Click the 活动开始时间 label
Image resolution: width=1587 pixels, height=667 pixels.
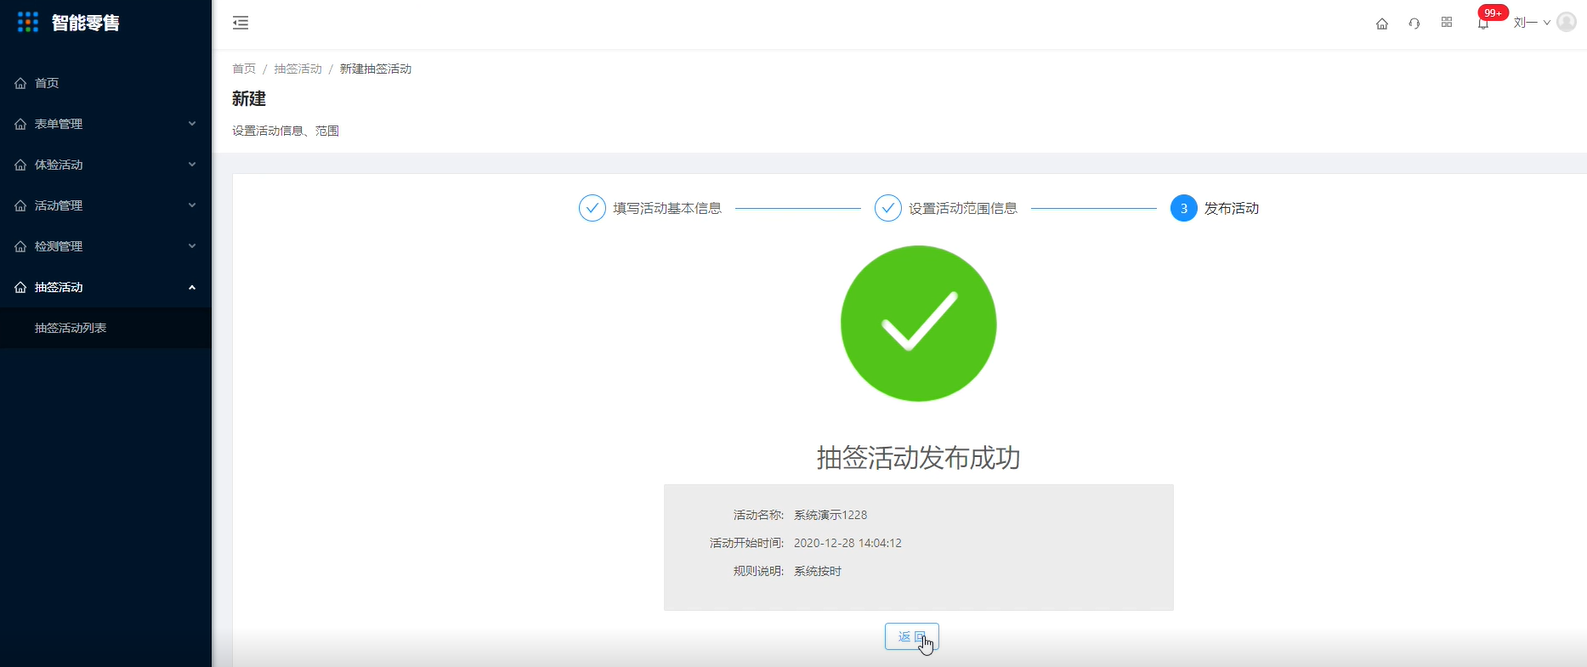coord(746,543)
